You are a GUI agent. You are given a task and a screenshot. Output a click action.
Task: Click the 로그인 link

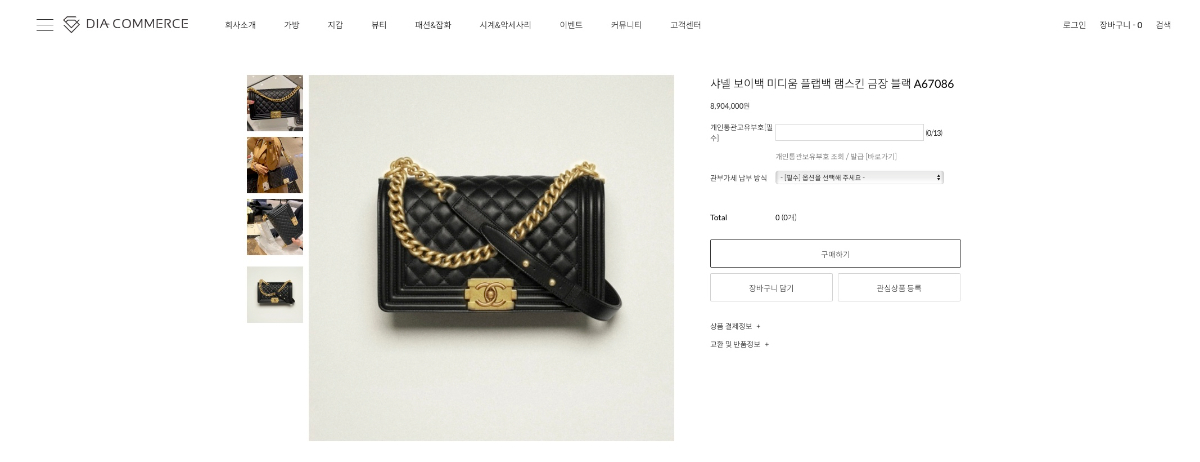coord(1074,25)
